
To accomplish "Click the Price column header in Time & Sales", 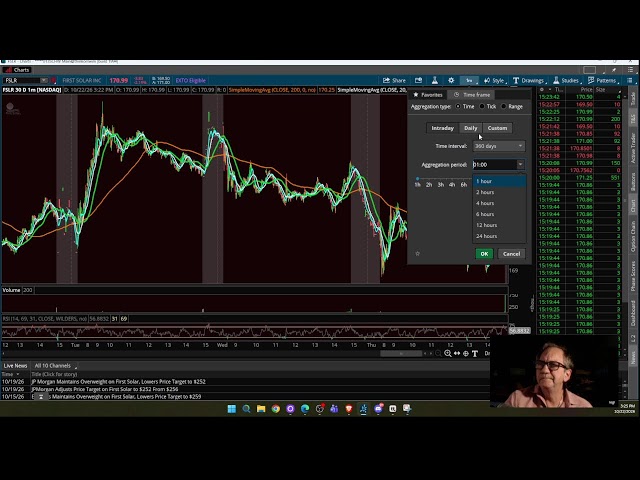I will click(586, 90).
